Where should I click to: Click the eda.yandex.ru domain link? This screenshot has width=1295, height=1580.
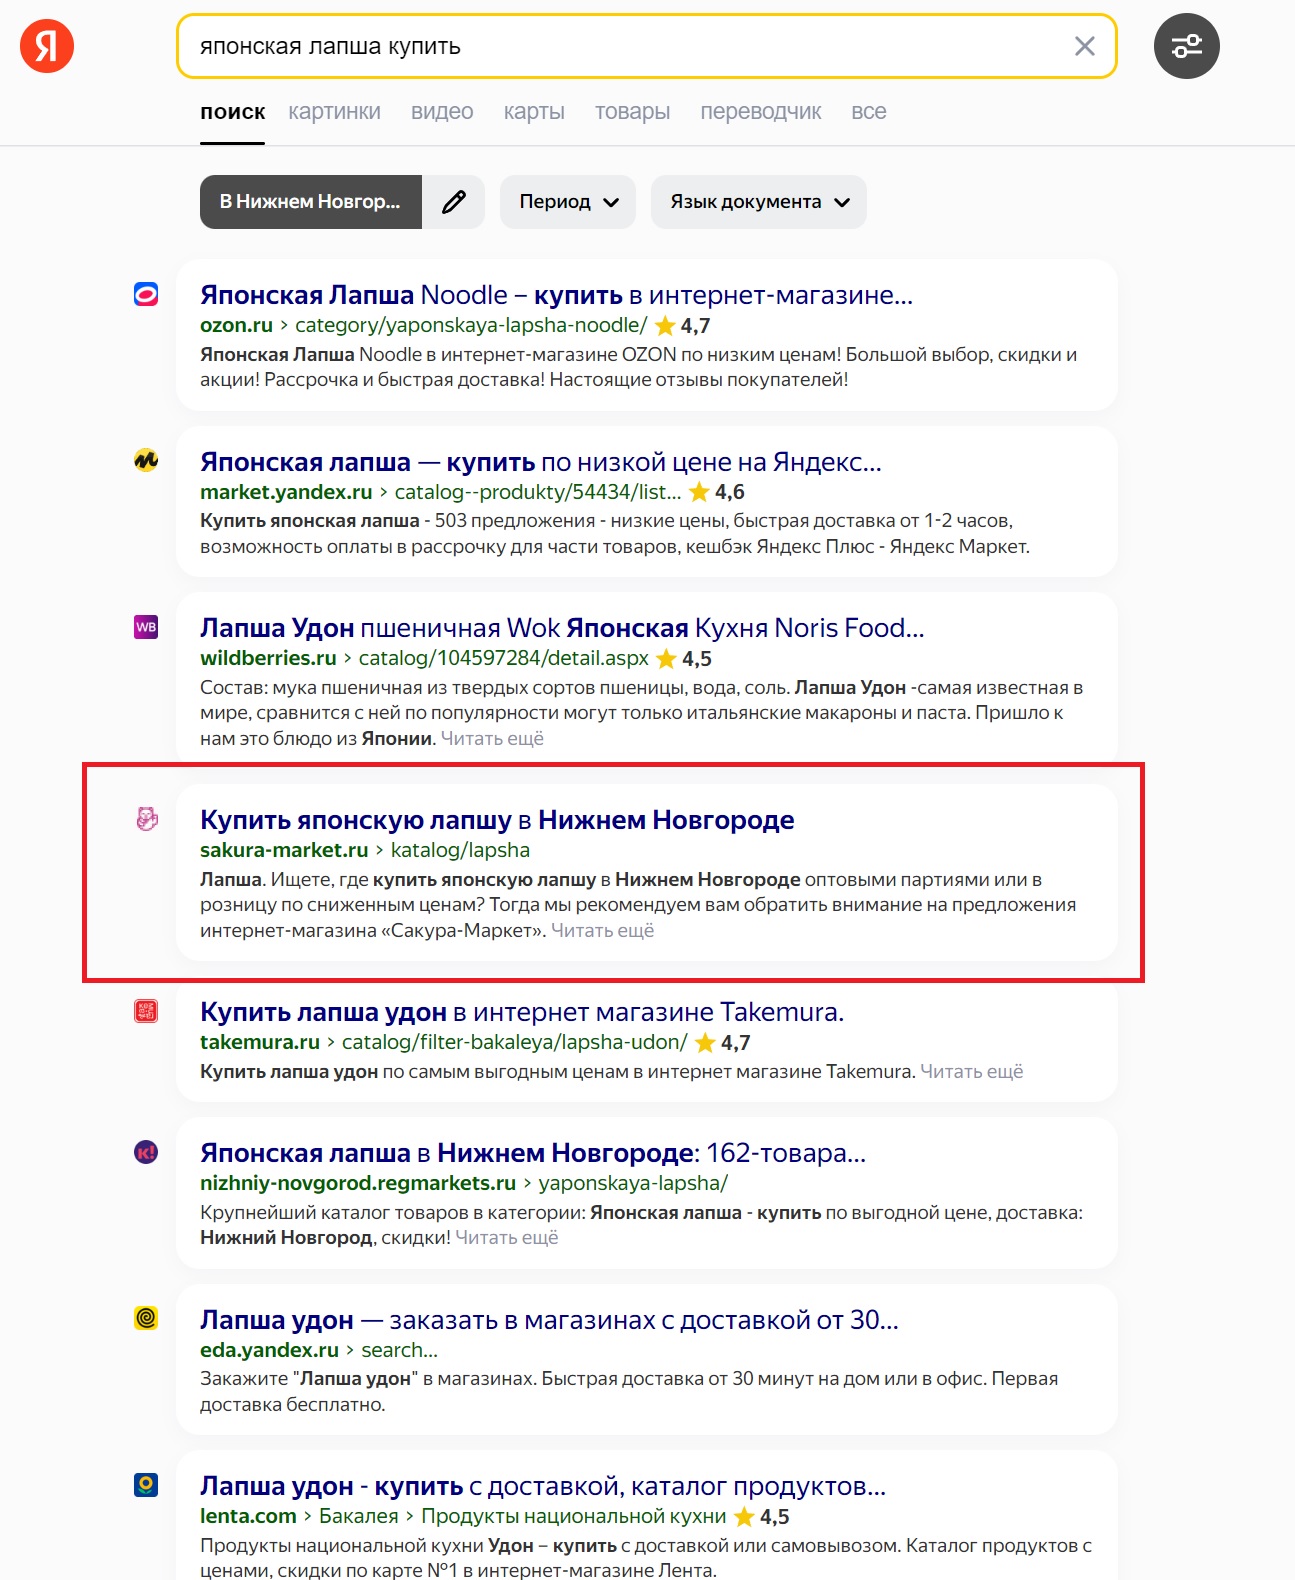[x=269, y=1350]
